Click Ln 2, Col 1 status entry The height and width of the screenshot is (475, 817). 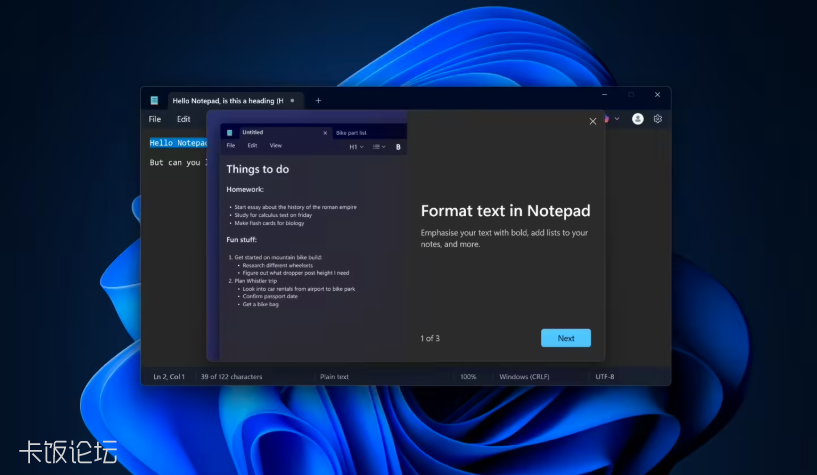169,377
